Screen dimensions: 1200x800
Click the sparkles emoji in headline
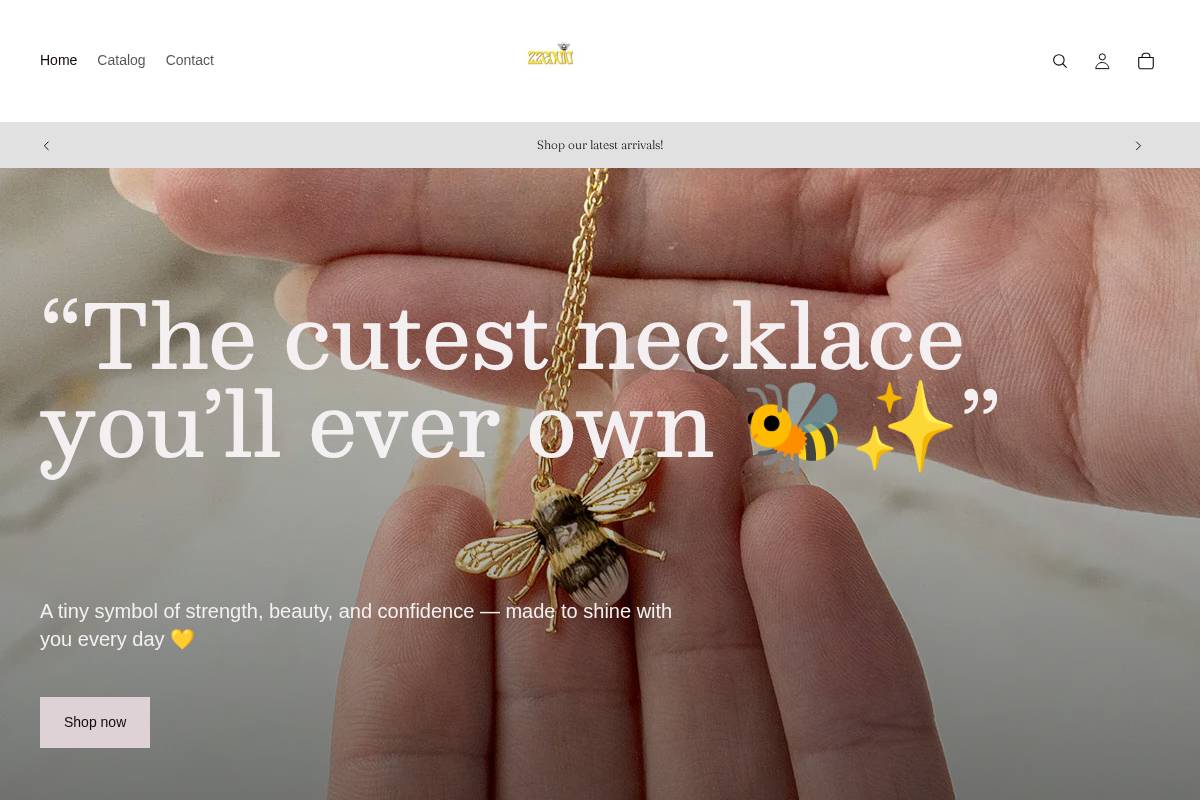[904, 427]
